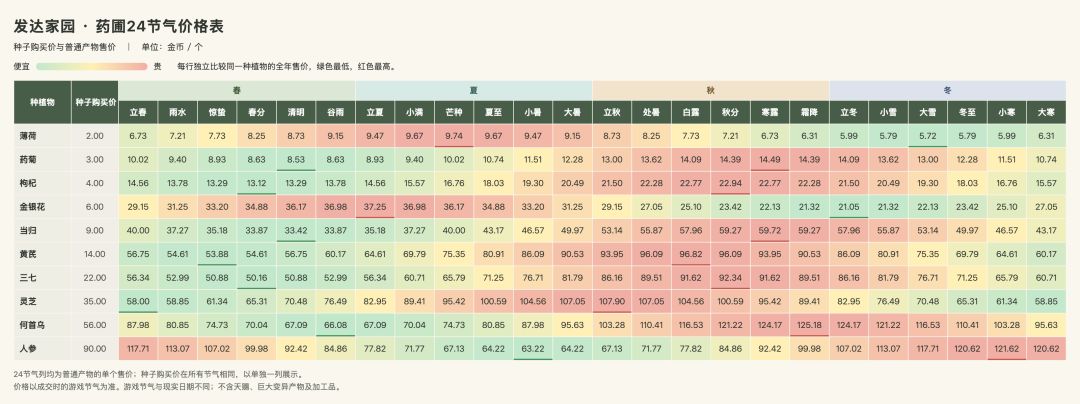The width and height of the screenshot is (1080, 404).
Task: Click the 夏至 column header
Action: point(493,112)
